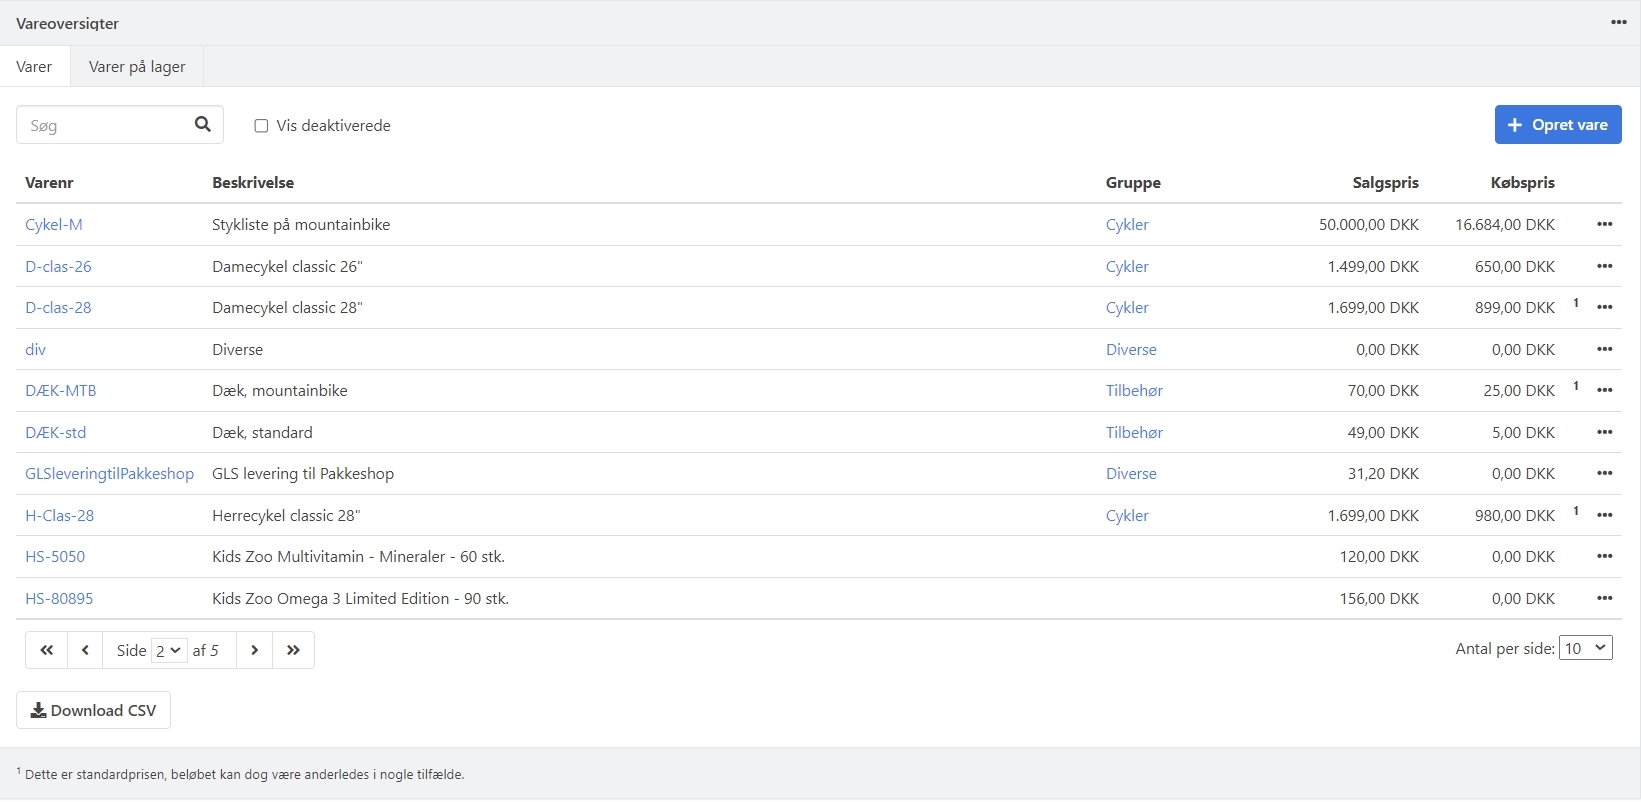
Task: Click the search magnifier icon
Action: 203,124
